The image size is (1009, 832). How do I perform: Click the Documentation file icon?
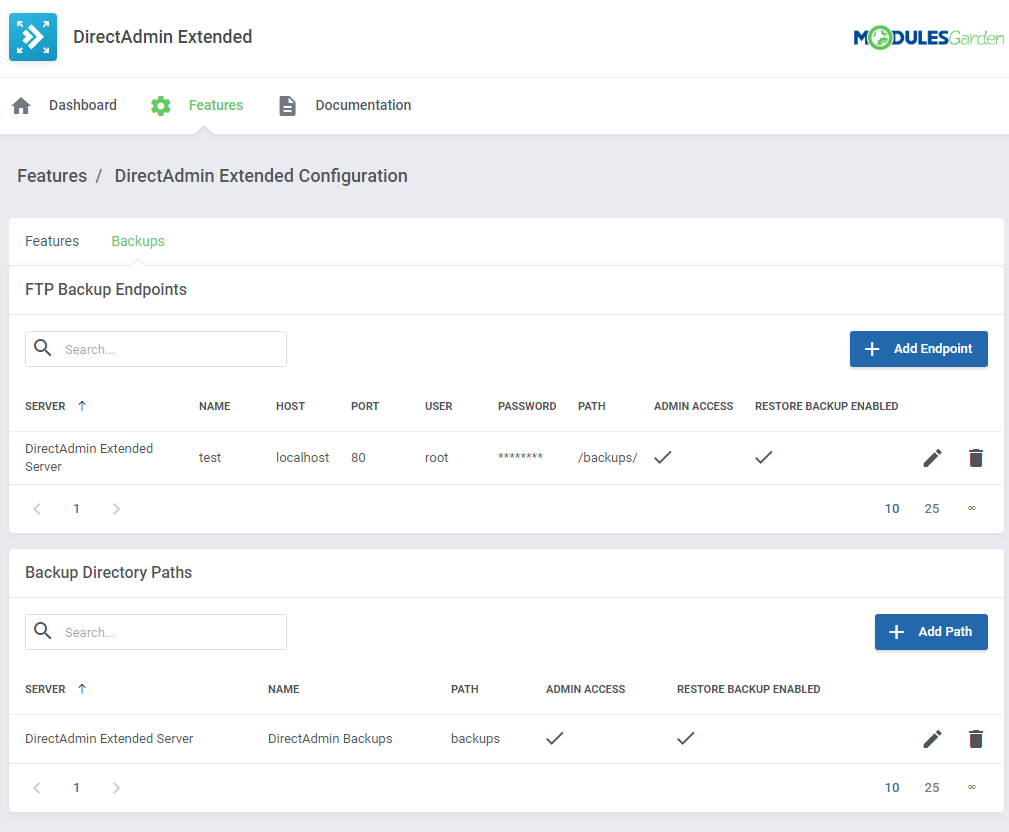click(x=288, y=106)
